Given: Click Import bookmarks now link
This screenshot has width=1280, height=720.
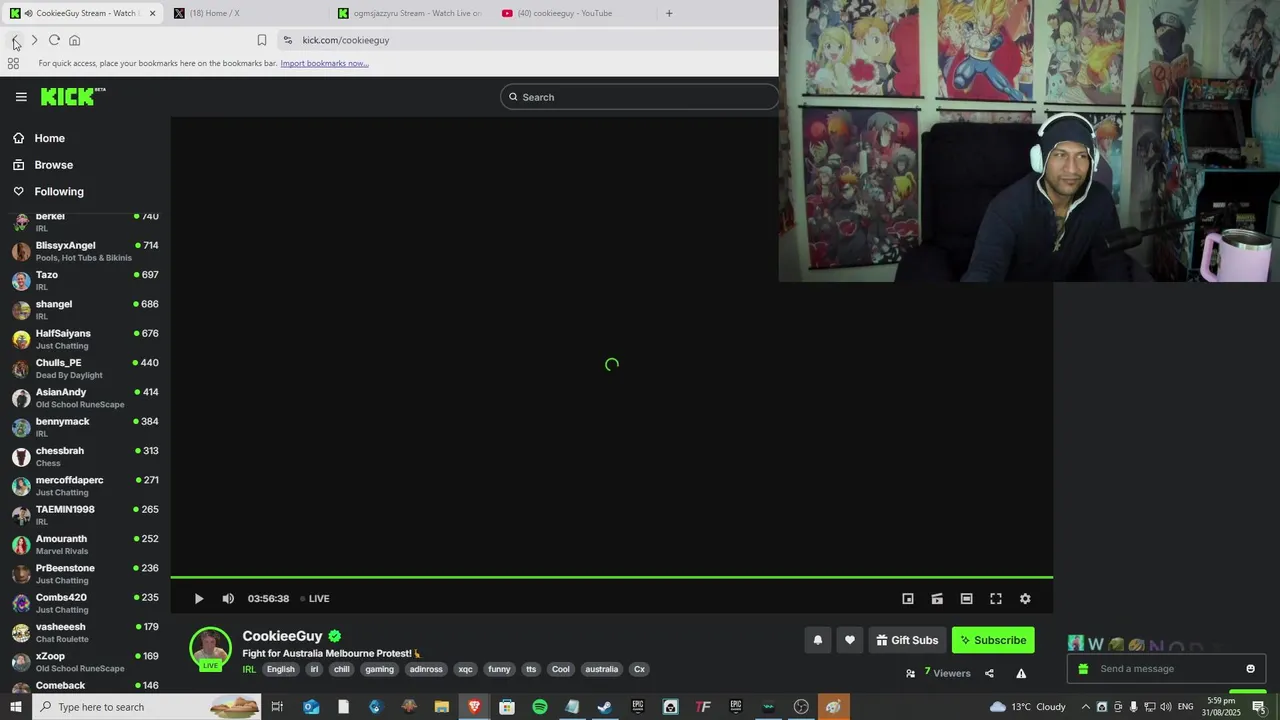Looking at the screenshot, I should (324, 63).
